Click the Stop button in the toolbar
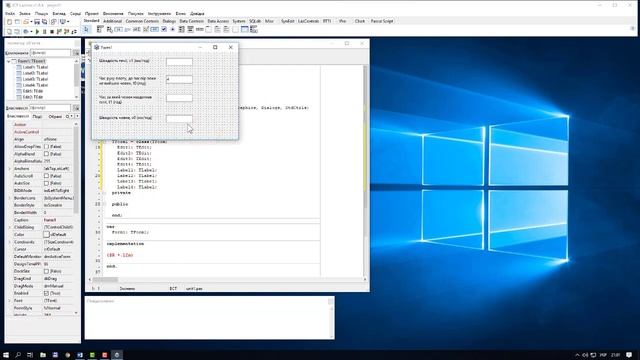 point(52,31)
